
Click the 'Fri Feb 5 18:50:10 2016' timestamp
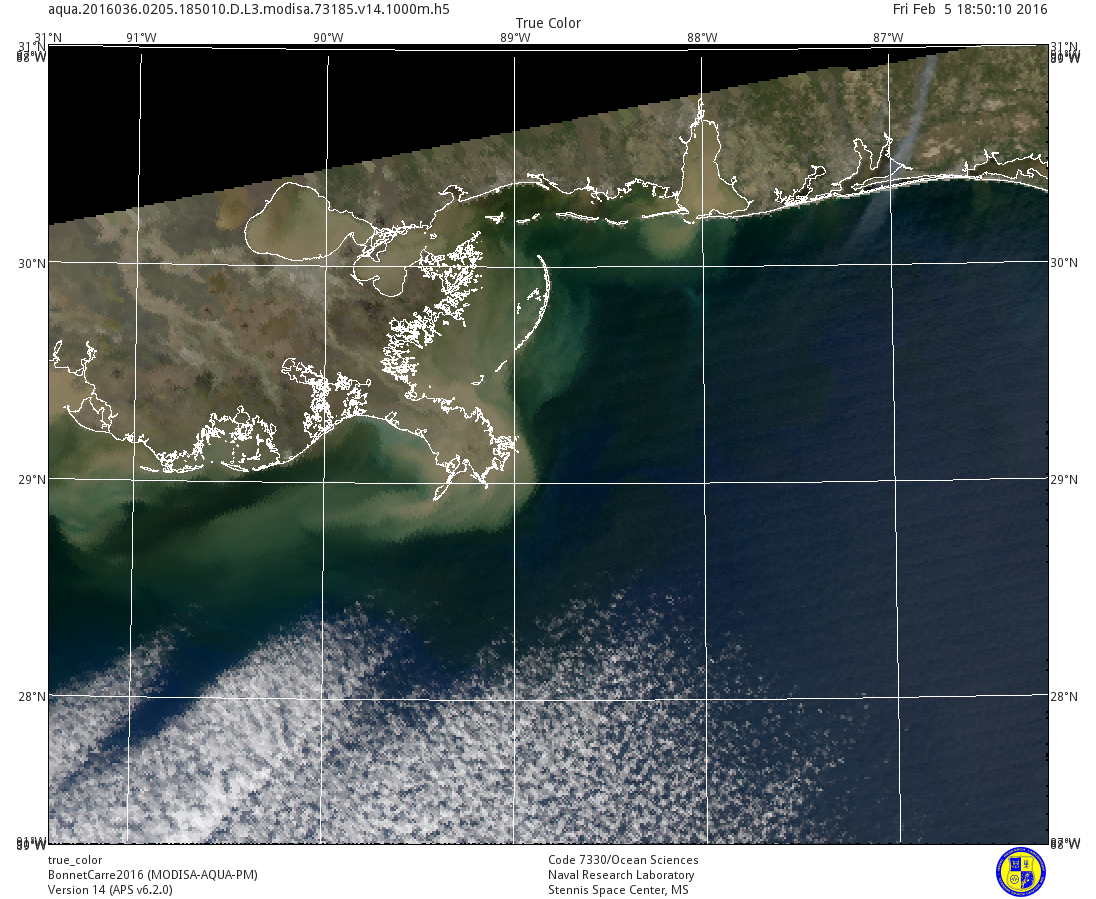(x=970, y=9)
